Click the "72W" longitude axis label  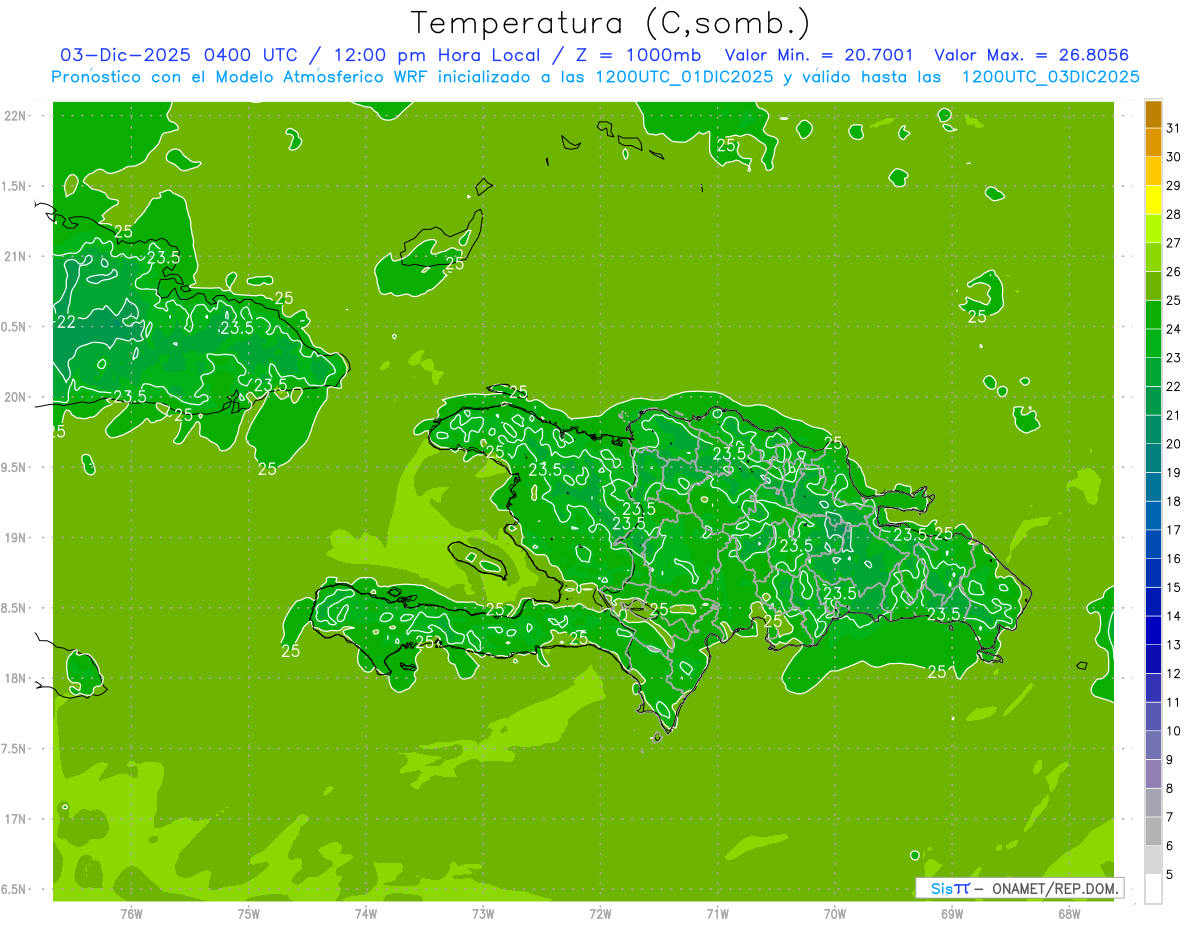click(600, 914)
